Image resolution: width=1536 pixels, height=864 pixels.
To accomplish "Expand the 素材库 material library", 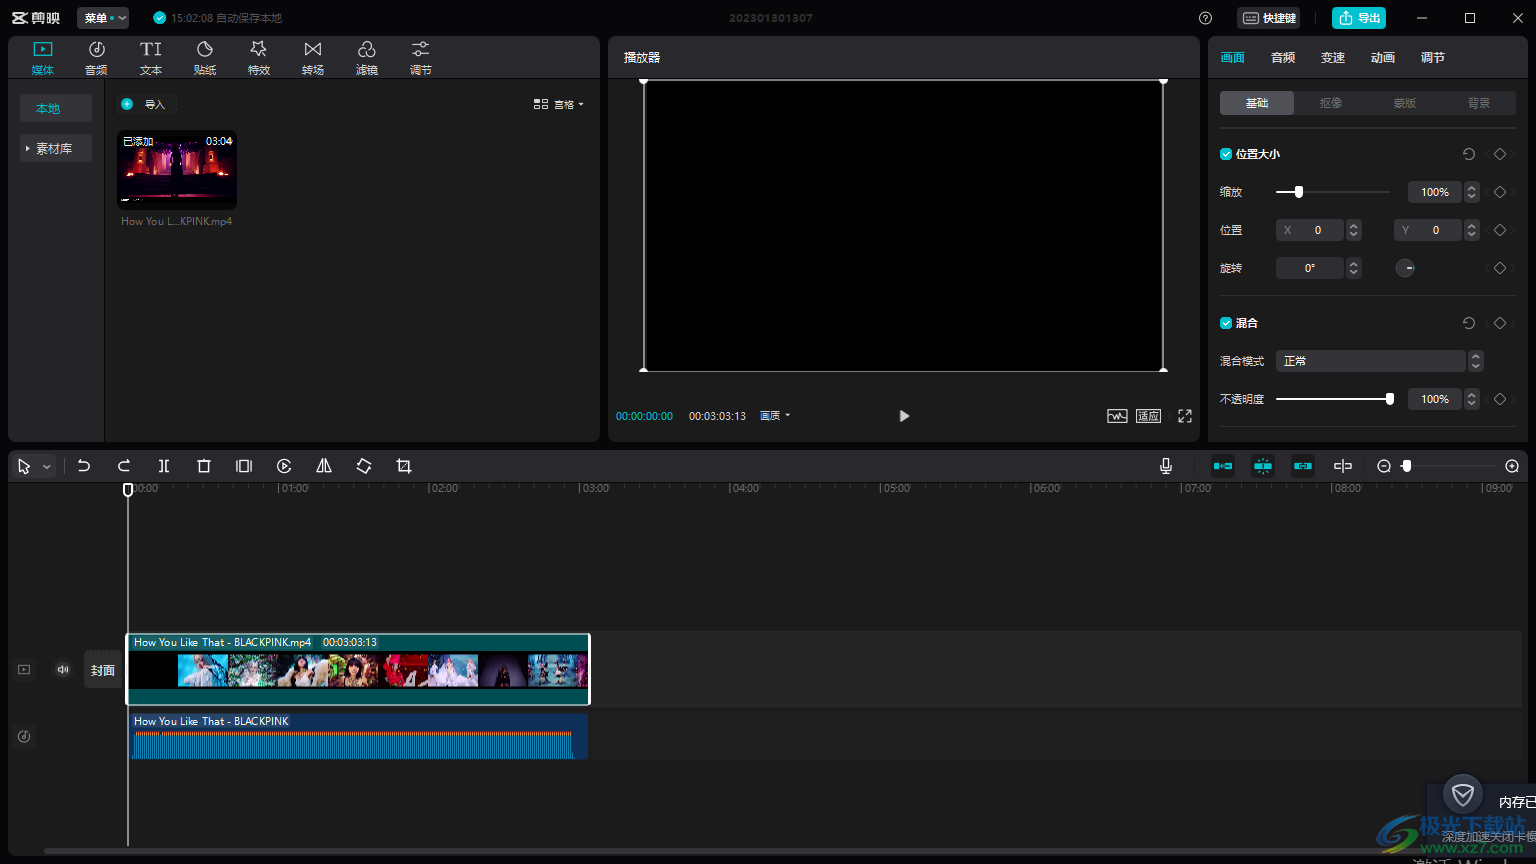I will pos(56,148).
